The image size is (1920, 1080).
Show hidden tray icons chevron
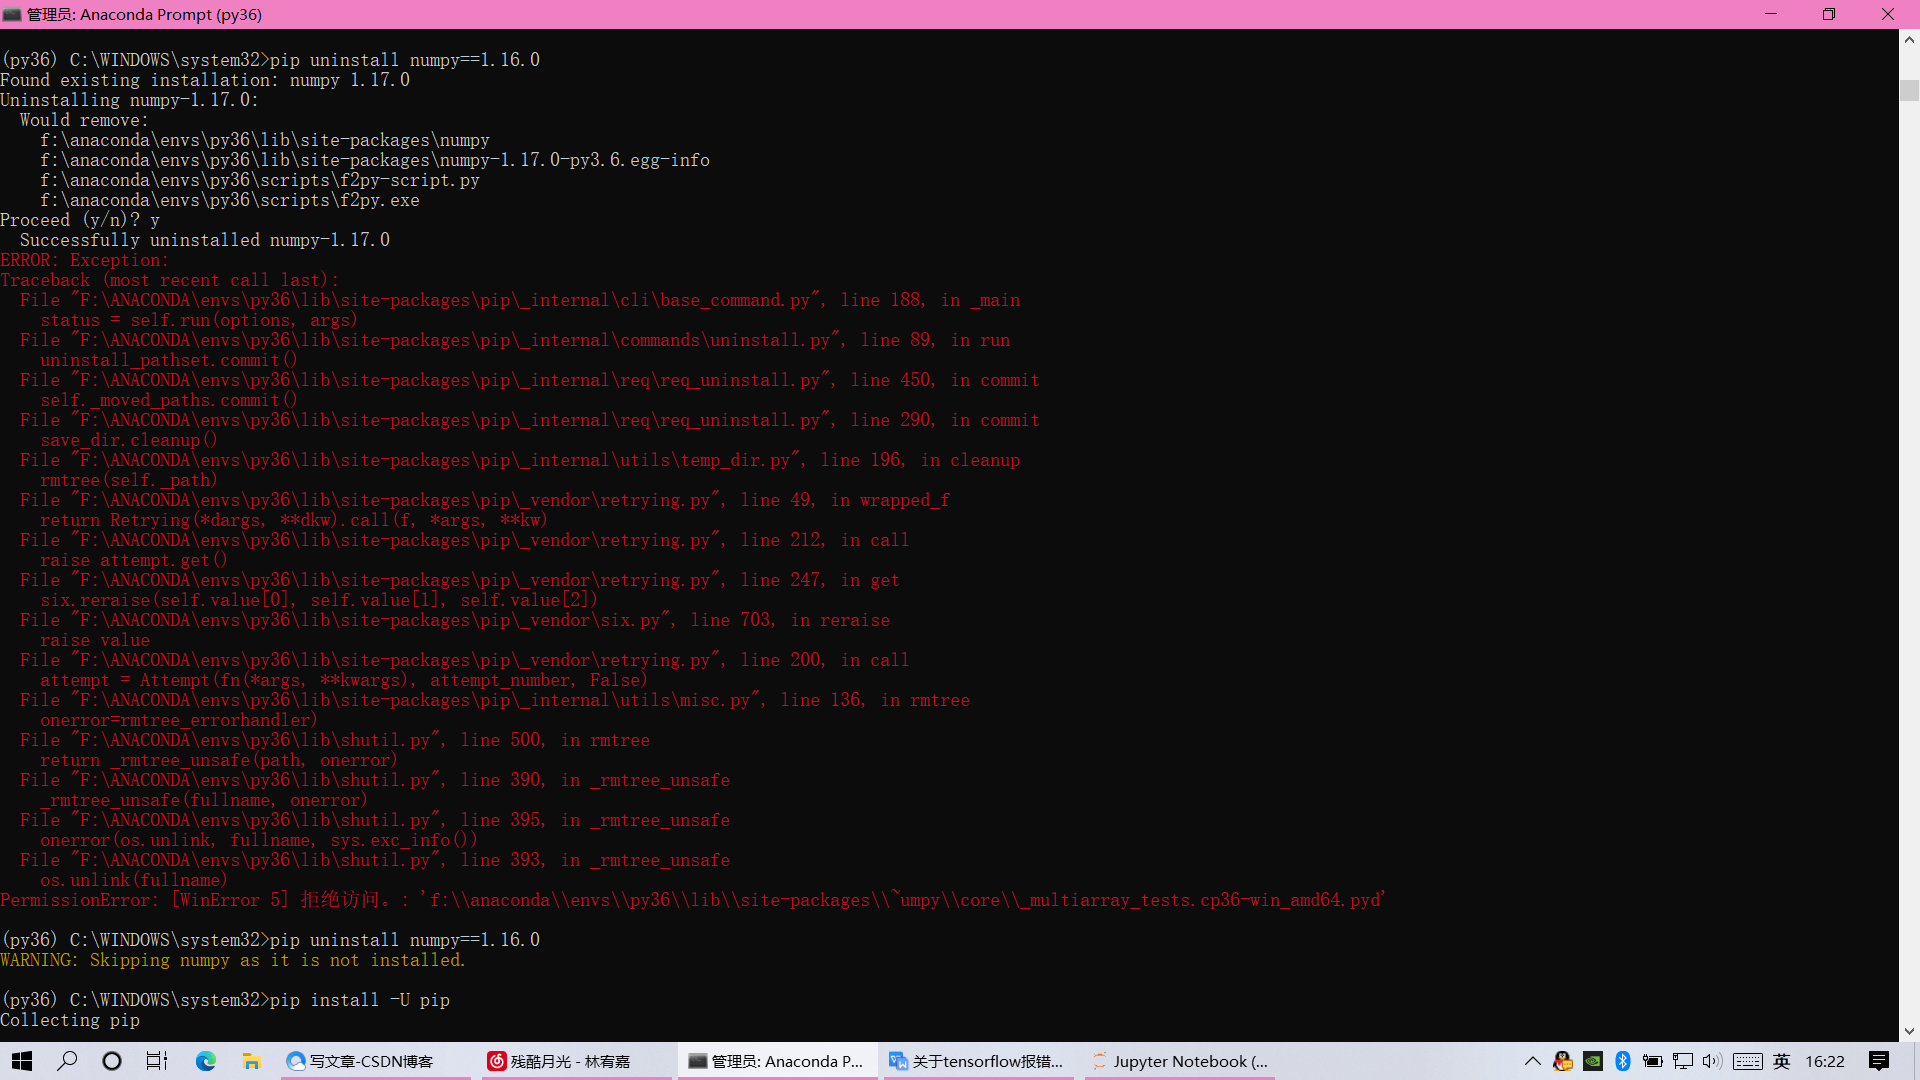tap(1532, 1061)
